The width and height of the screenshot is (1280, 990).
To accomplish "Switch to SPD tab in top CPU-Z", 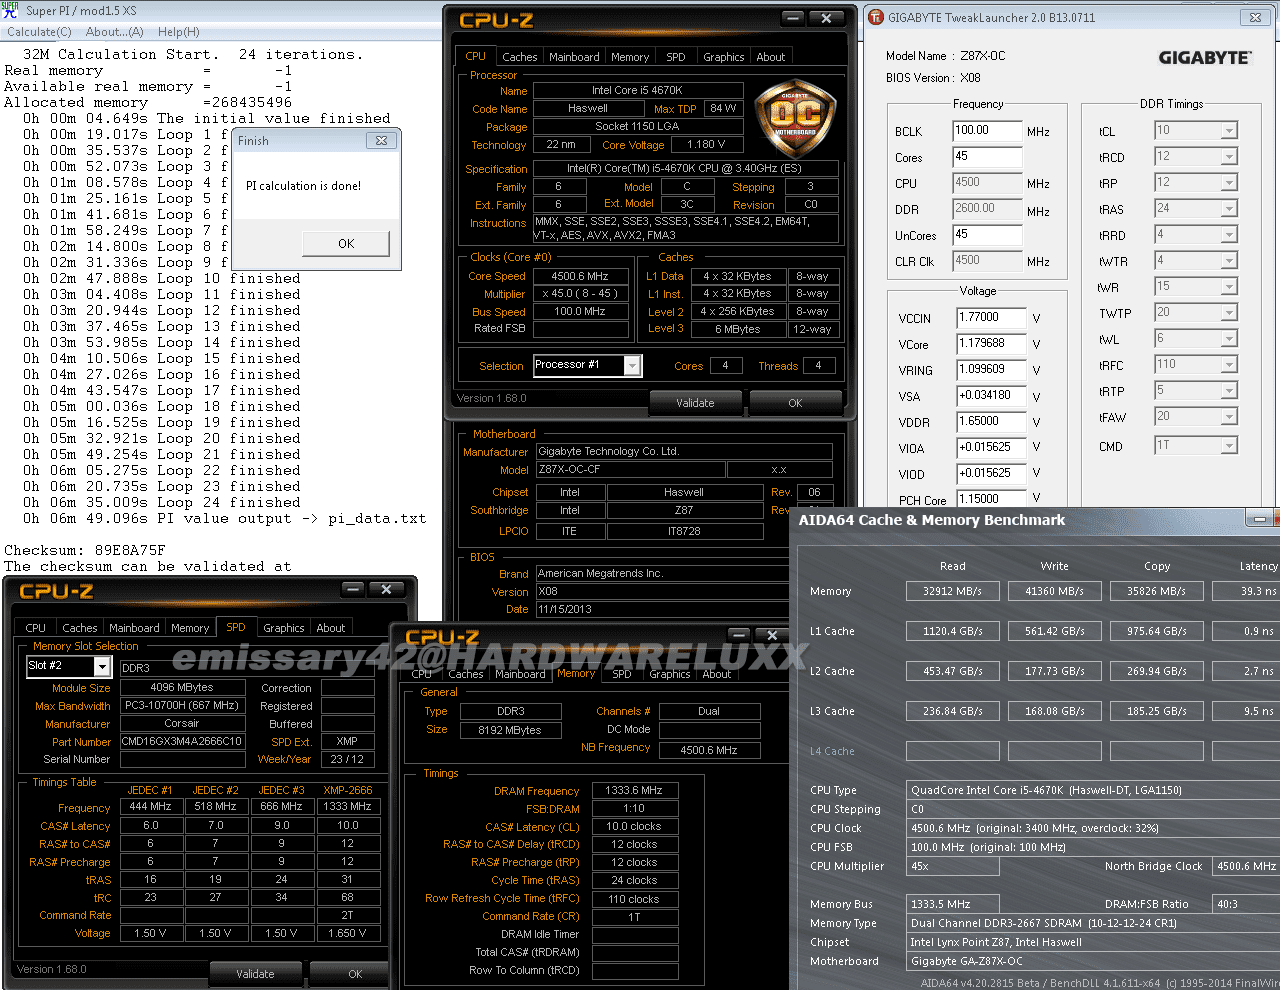I will click(x=676, y=57).
